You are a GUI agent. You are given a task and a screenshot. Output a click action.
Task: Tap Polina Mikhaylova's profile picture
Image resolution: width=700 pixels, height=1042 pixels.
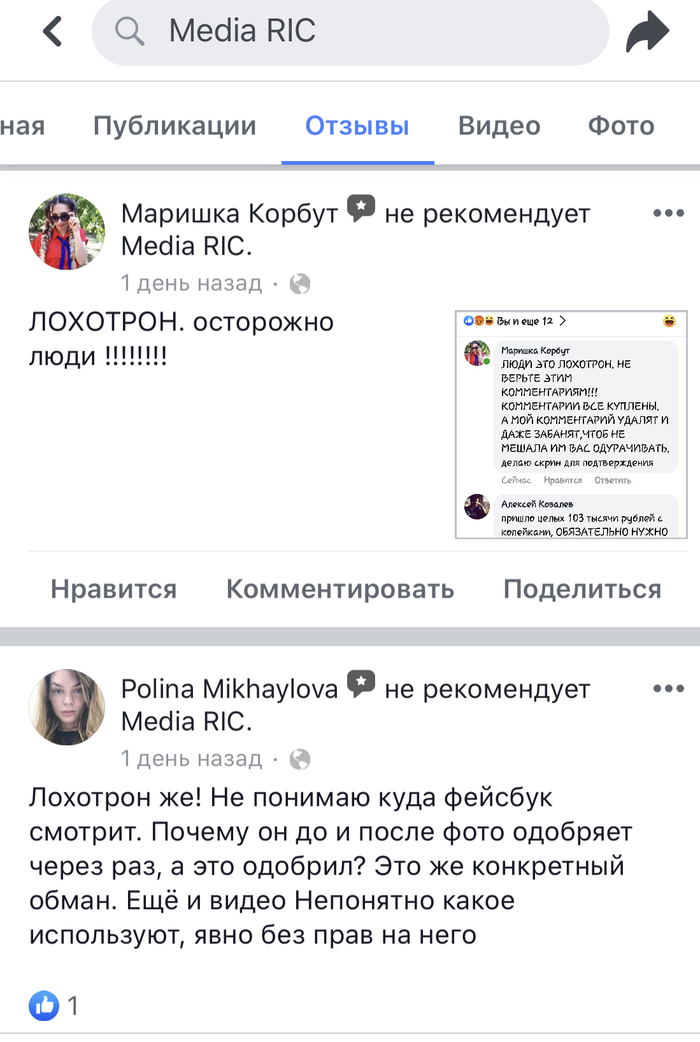(66, 707)
